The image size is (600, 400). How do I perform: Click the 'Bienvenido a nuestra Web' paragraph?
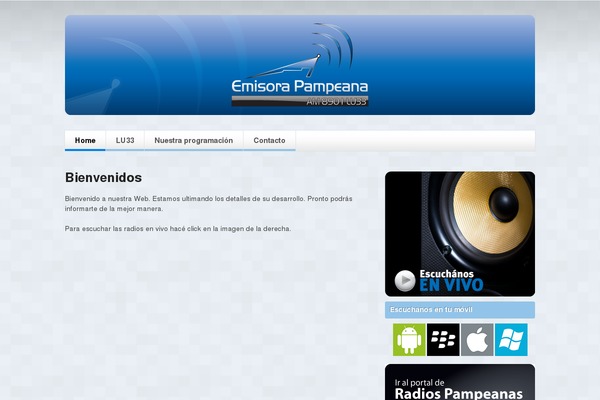(209, 204)
